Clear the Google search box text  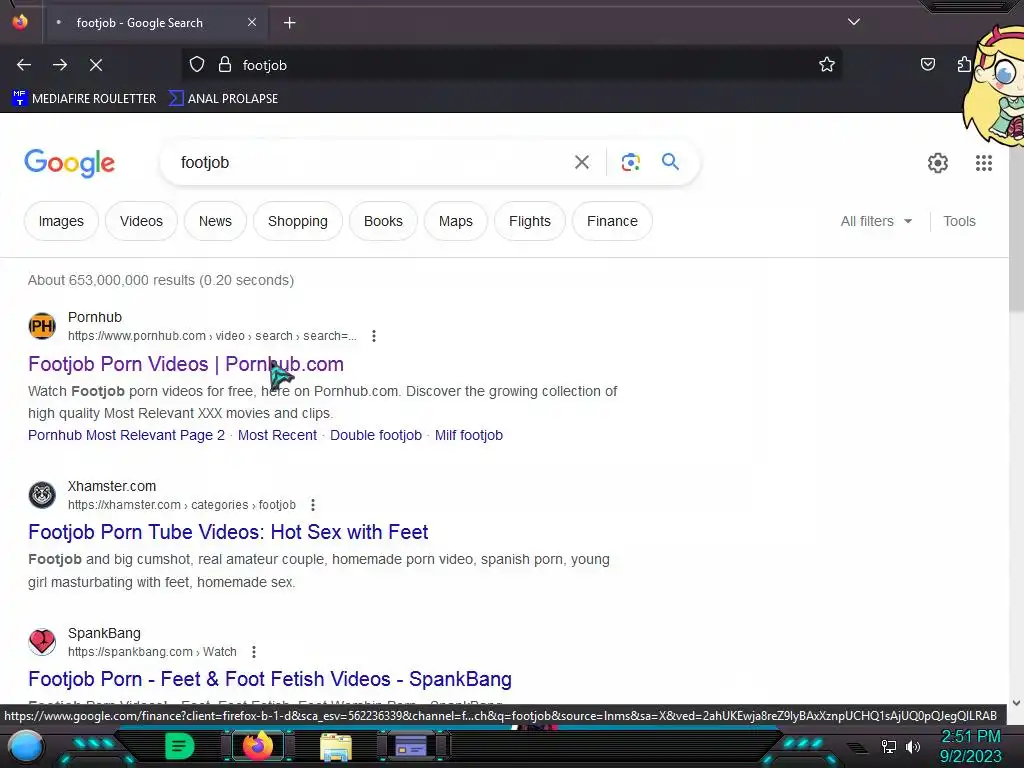point(582,162)
